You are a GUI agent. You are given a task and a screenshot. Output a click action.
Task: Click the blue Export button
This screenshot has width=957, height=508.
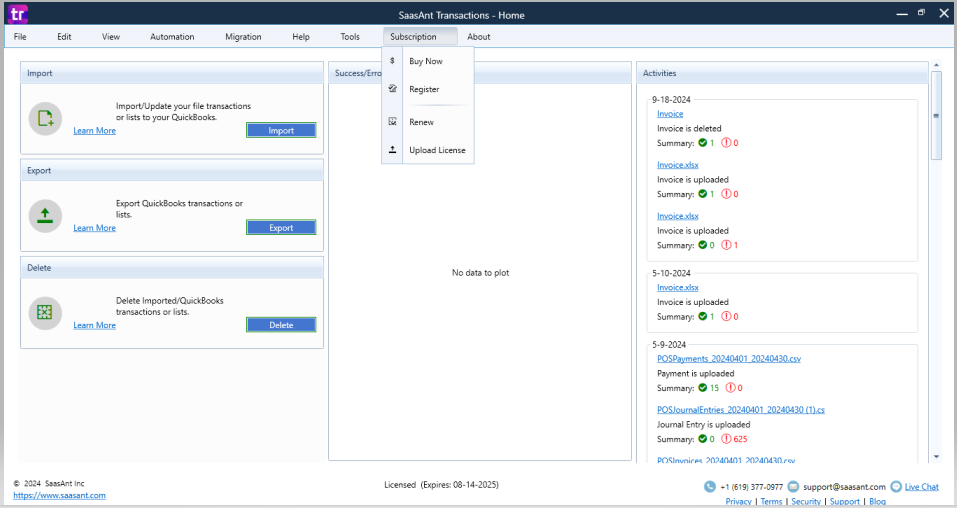[x=281, y=227]
